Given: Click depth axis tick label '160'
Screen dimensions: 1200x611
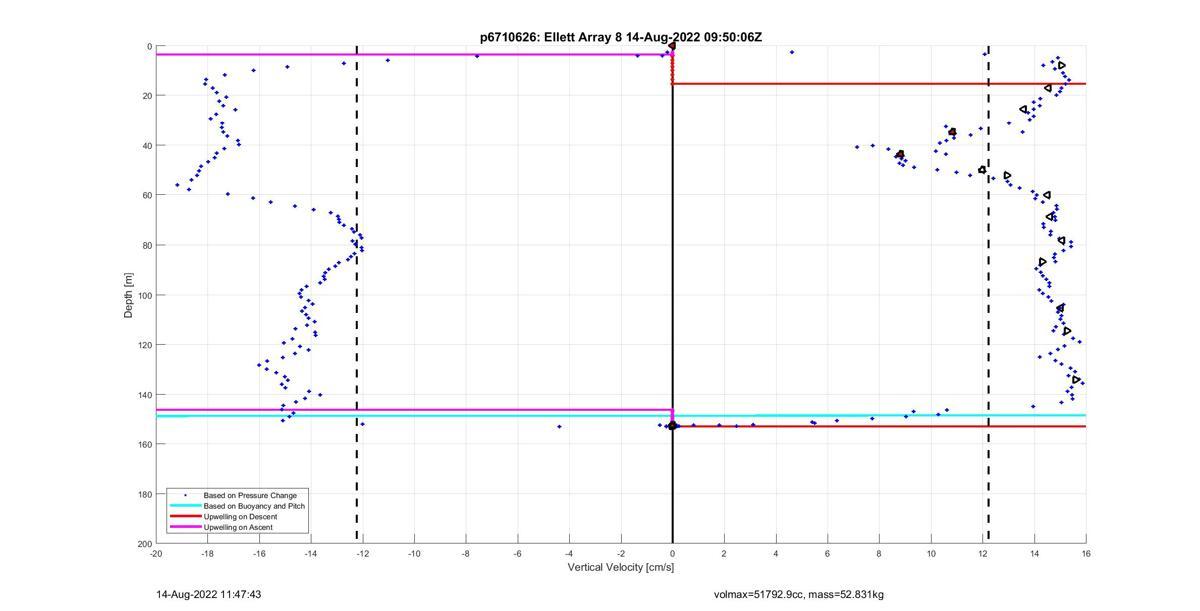Looking at the screenshot, I should [145, 444].
